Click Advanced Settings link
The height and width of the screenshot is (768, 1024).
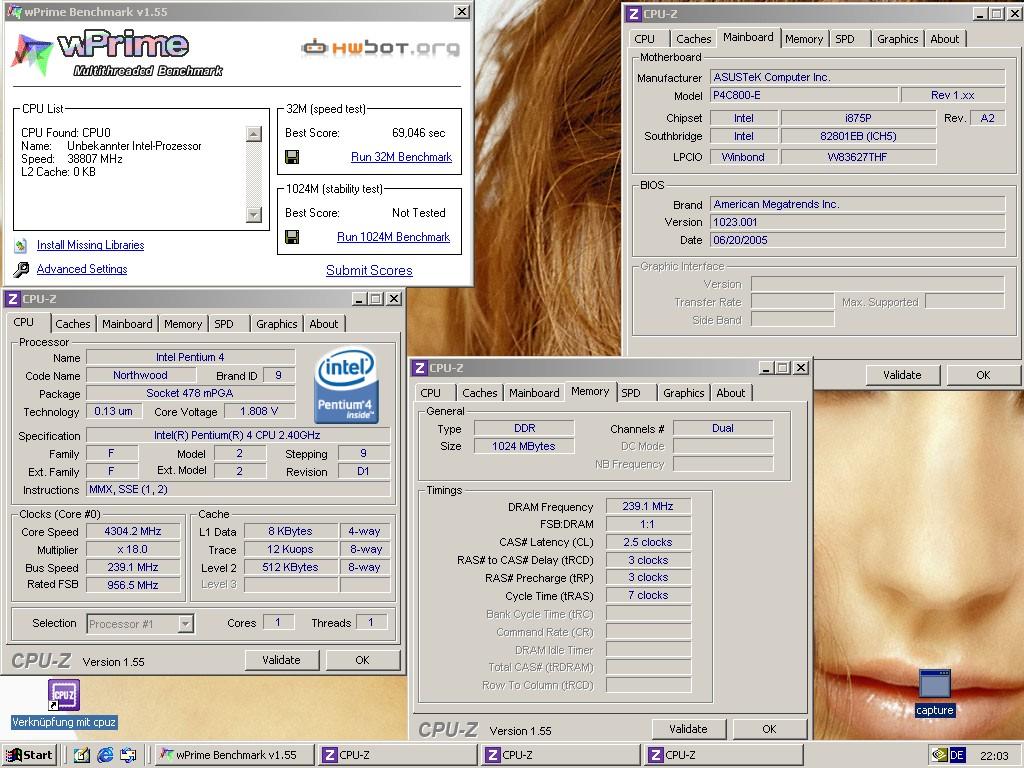pyautogui.click(x=82, y=269)
